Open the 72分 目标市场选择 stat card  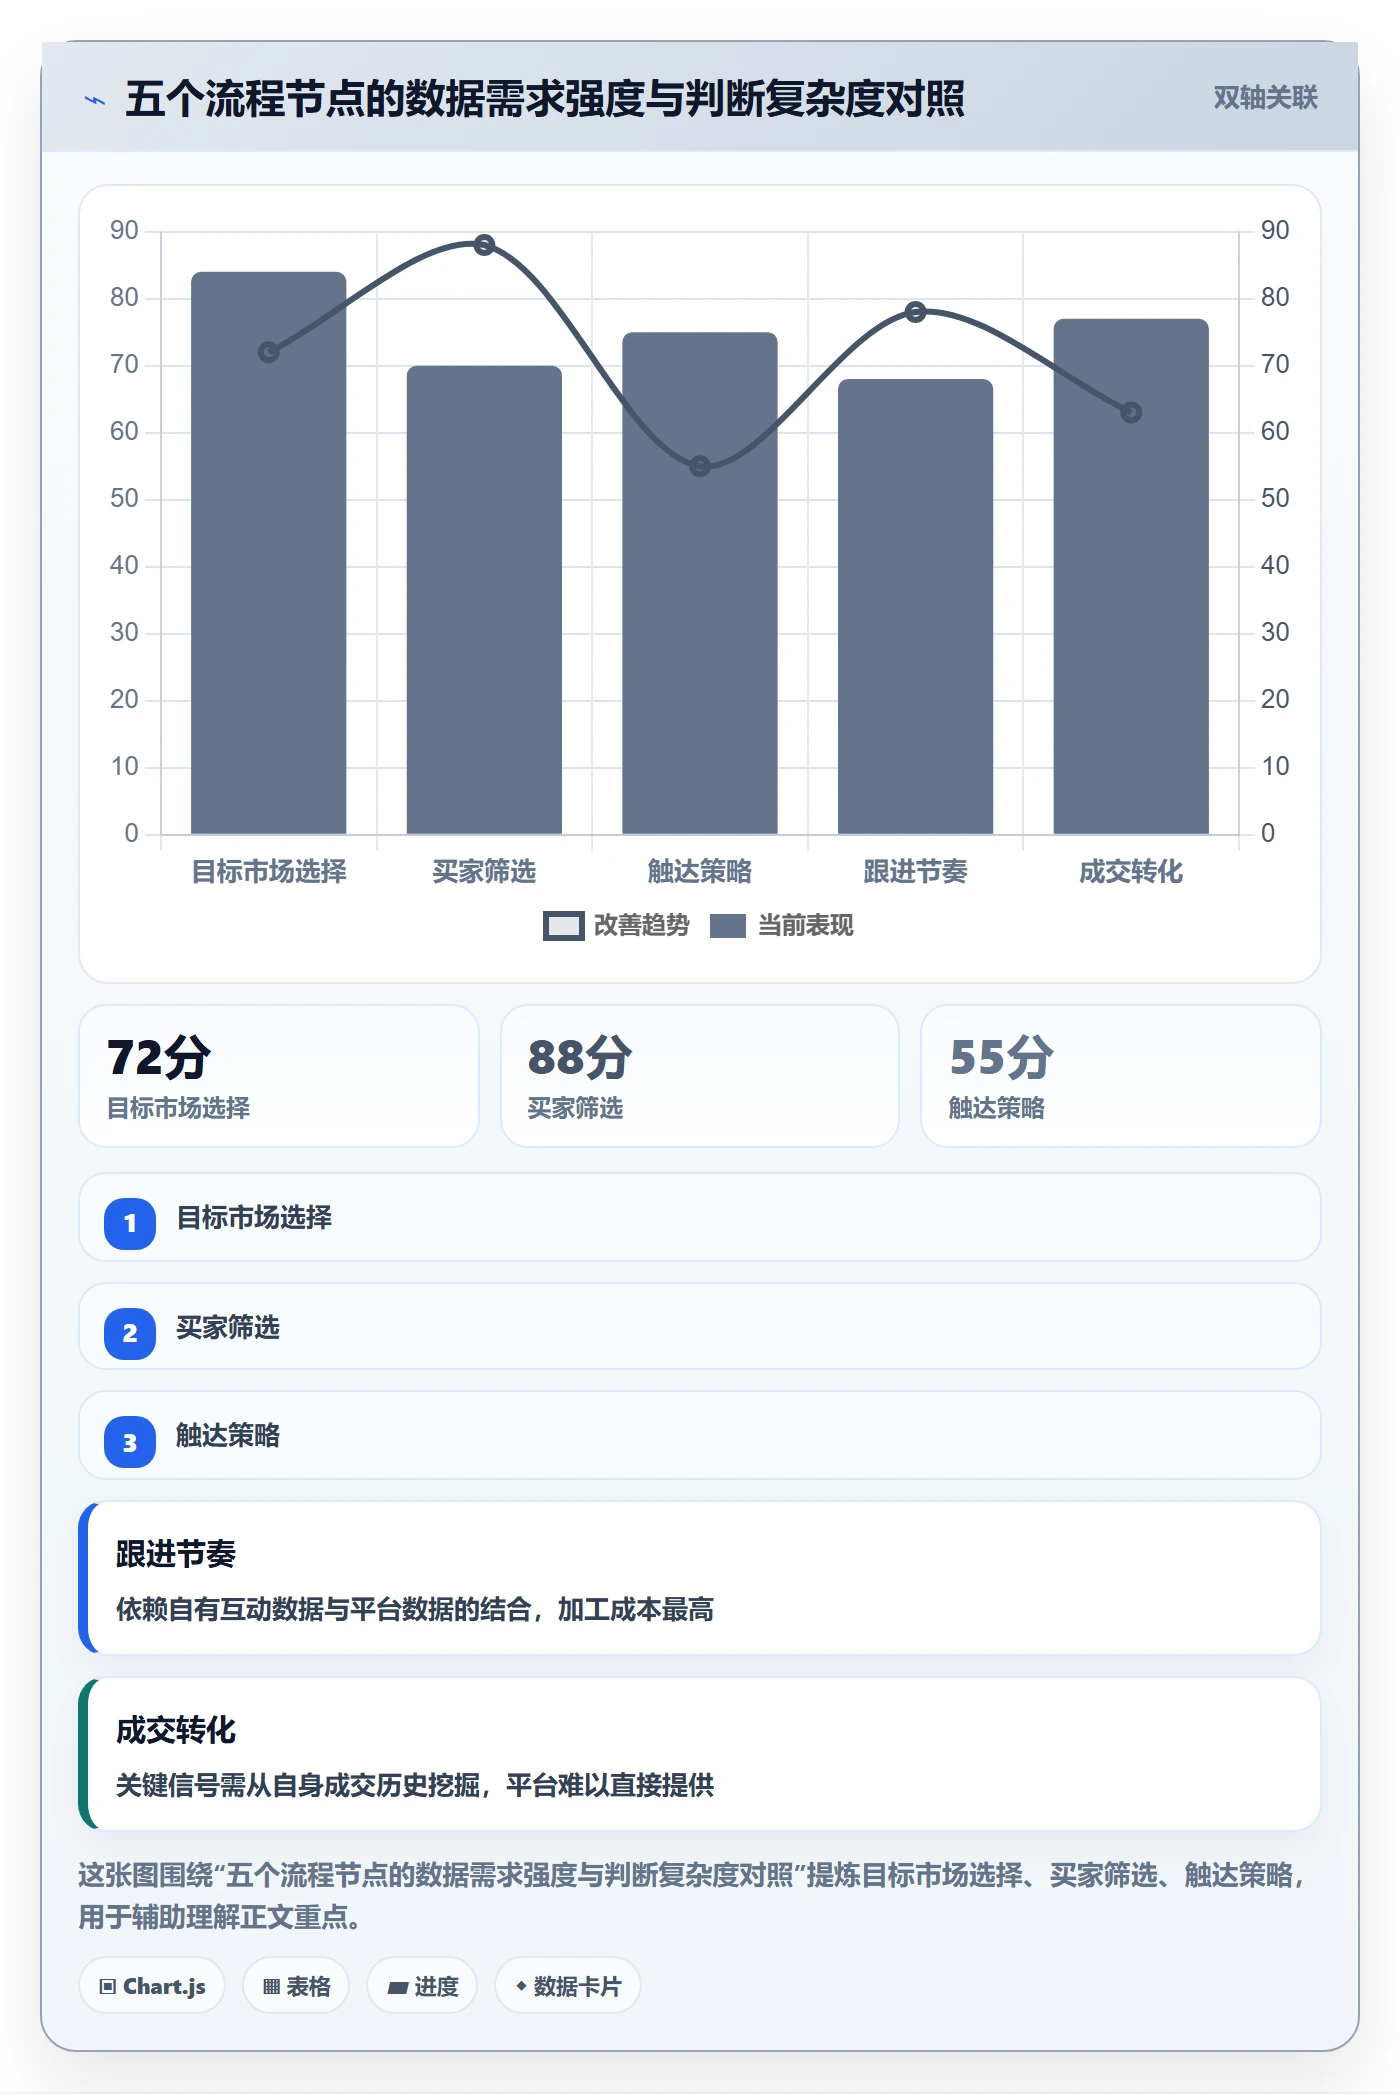tap(279, 1076)
